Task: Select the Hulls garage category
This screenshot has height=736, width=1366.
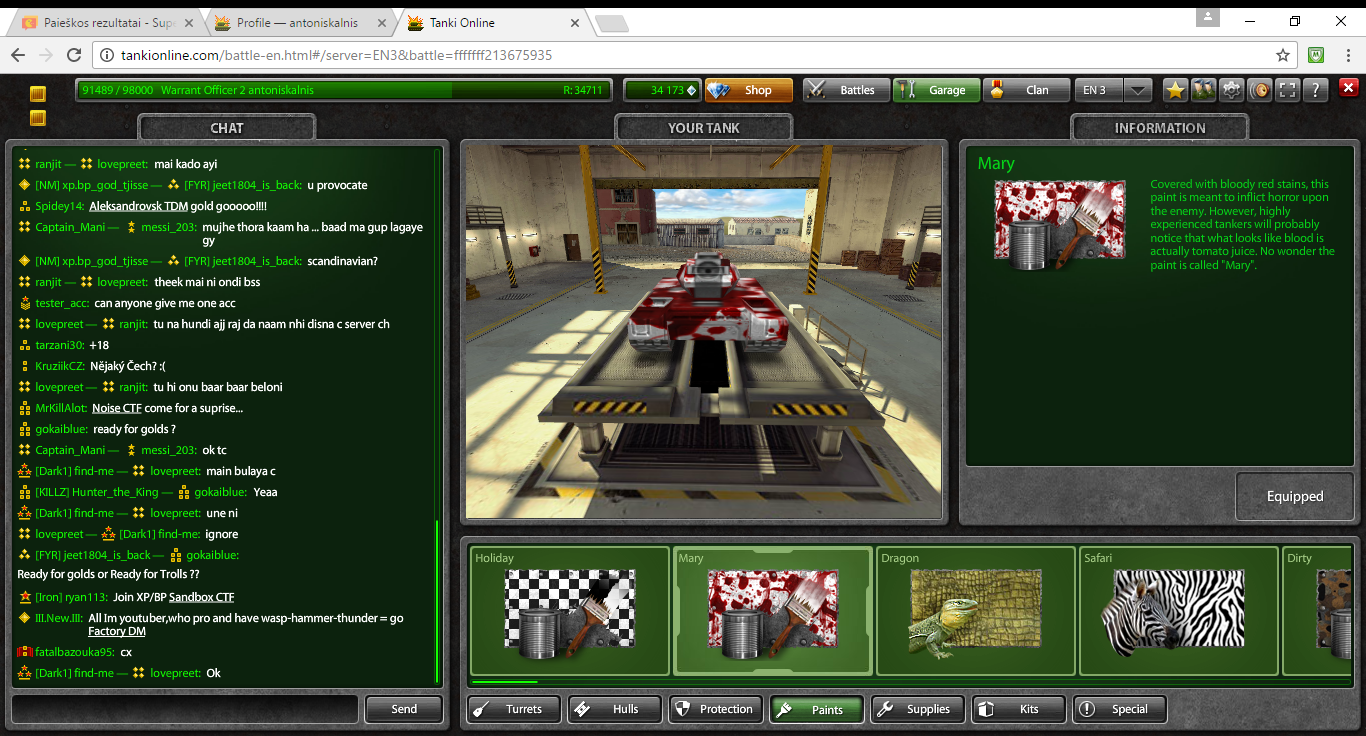Action: pyautogui.click(x=615, y=709)
